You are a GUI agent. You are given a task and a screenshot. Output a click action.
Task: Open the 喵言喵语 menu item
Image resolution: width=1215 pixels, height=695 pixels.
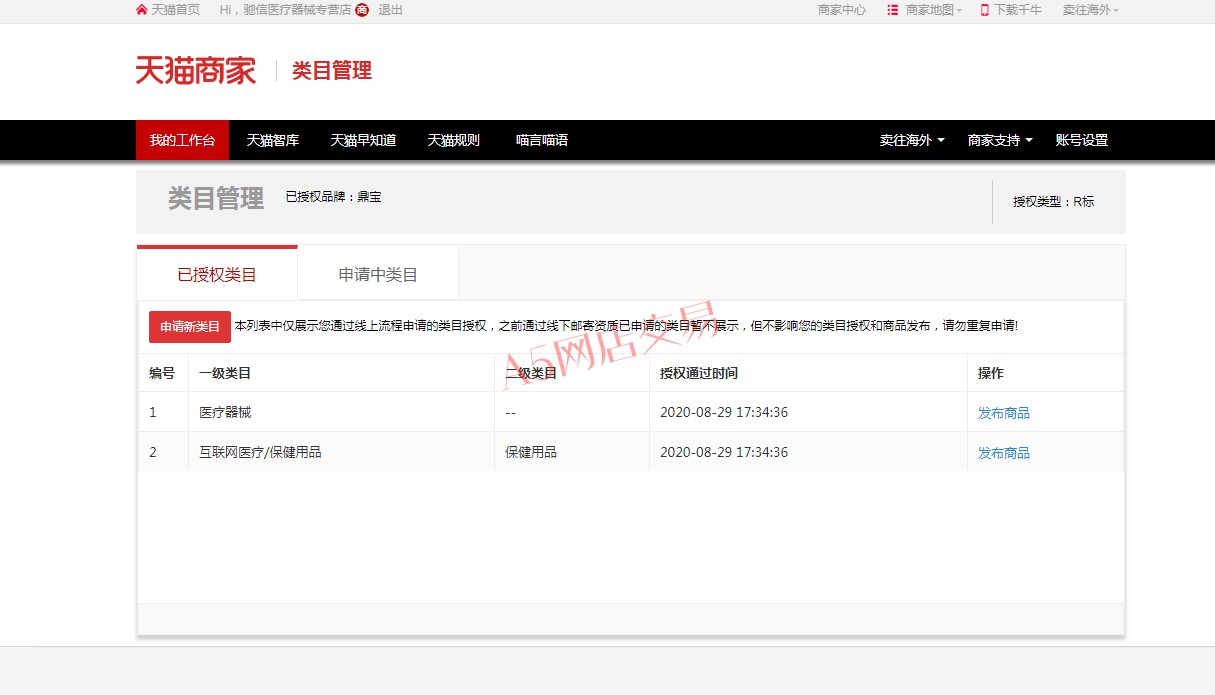point(542,140)
